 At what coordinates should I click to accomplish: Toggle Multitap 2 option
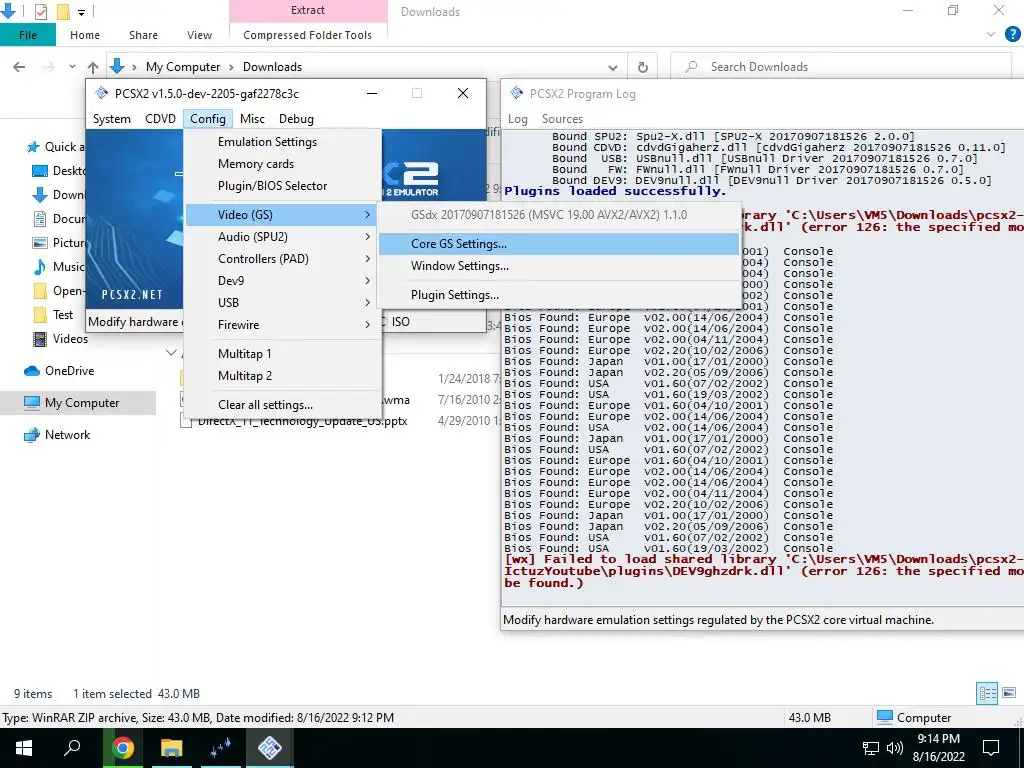click(282, 376)
